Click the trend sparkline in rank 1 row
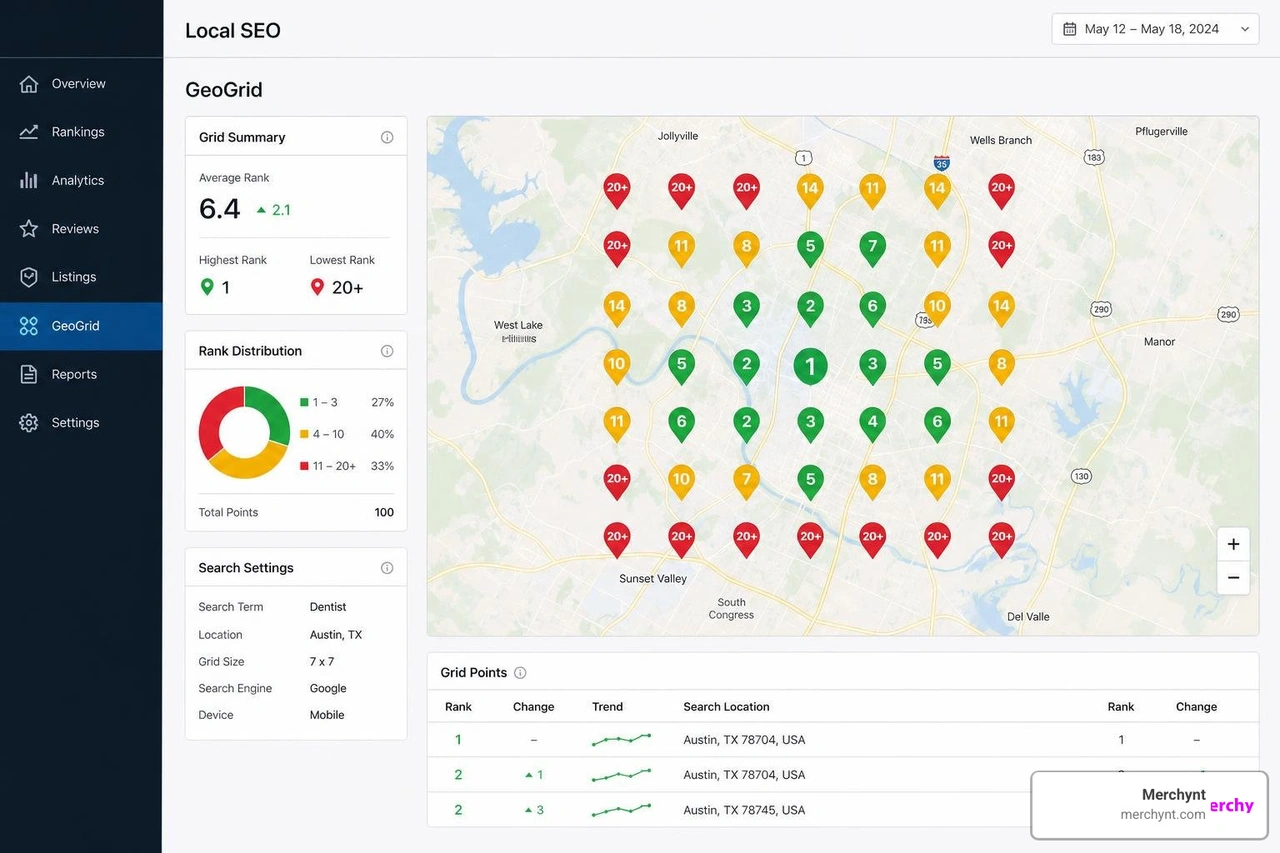The width and height of the screenshot is (1280, 853). click(621, 740)
